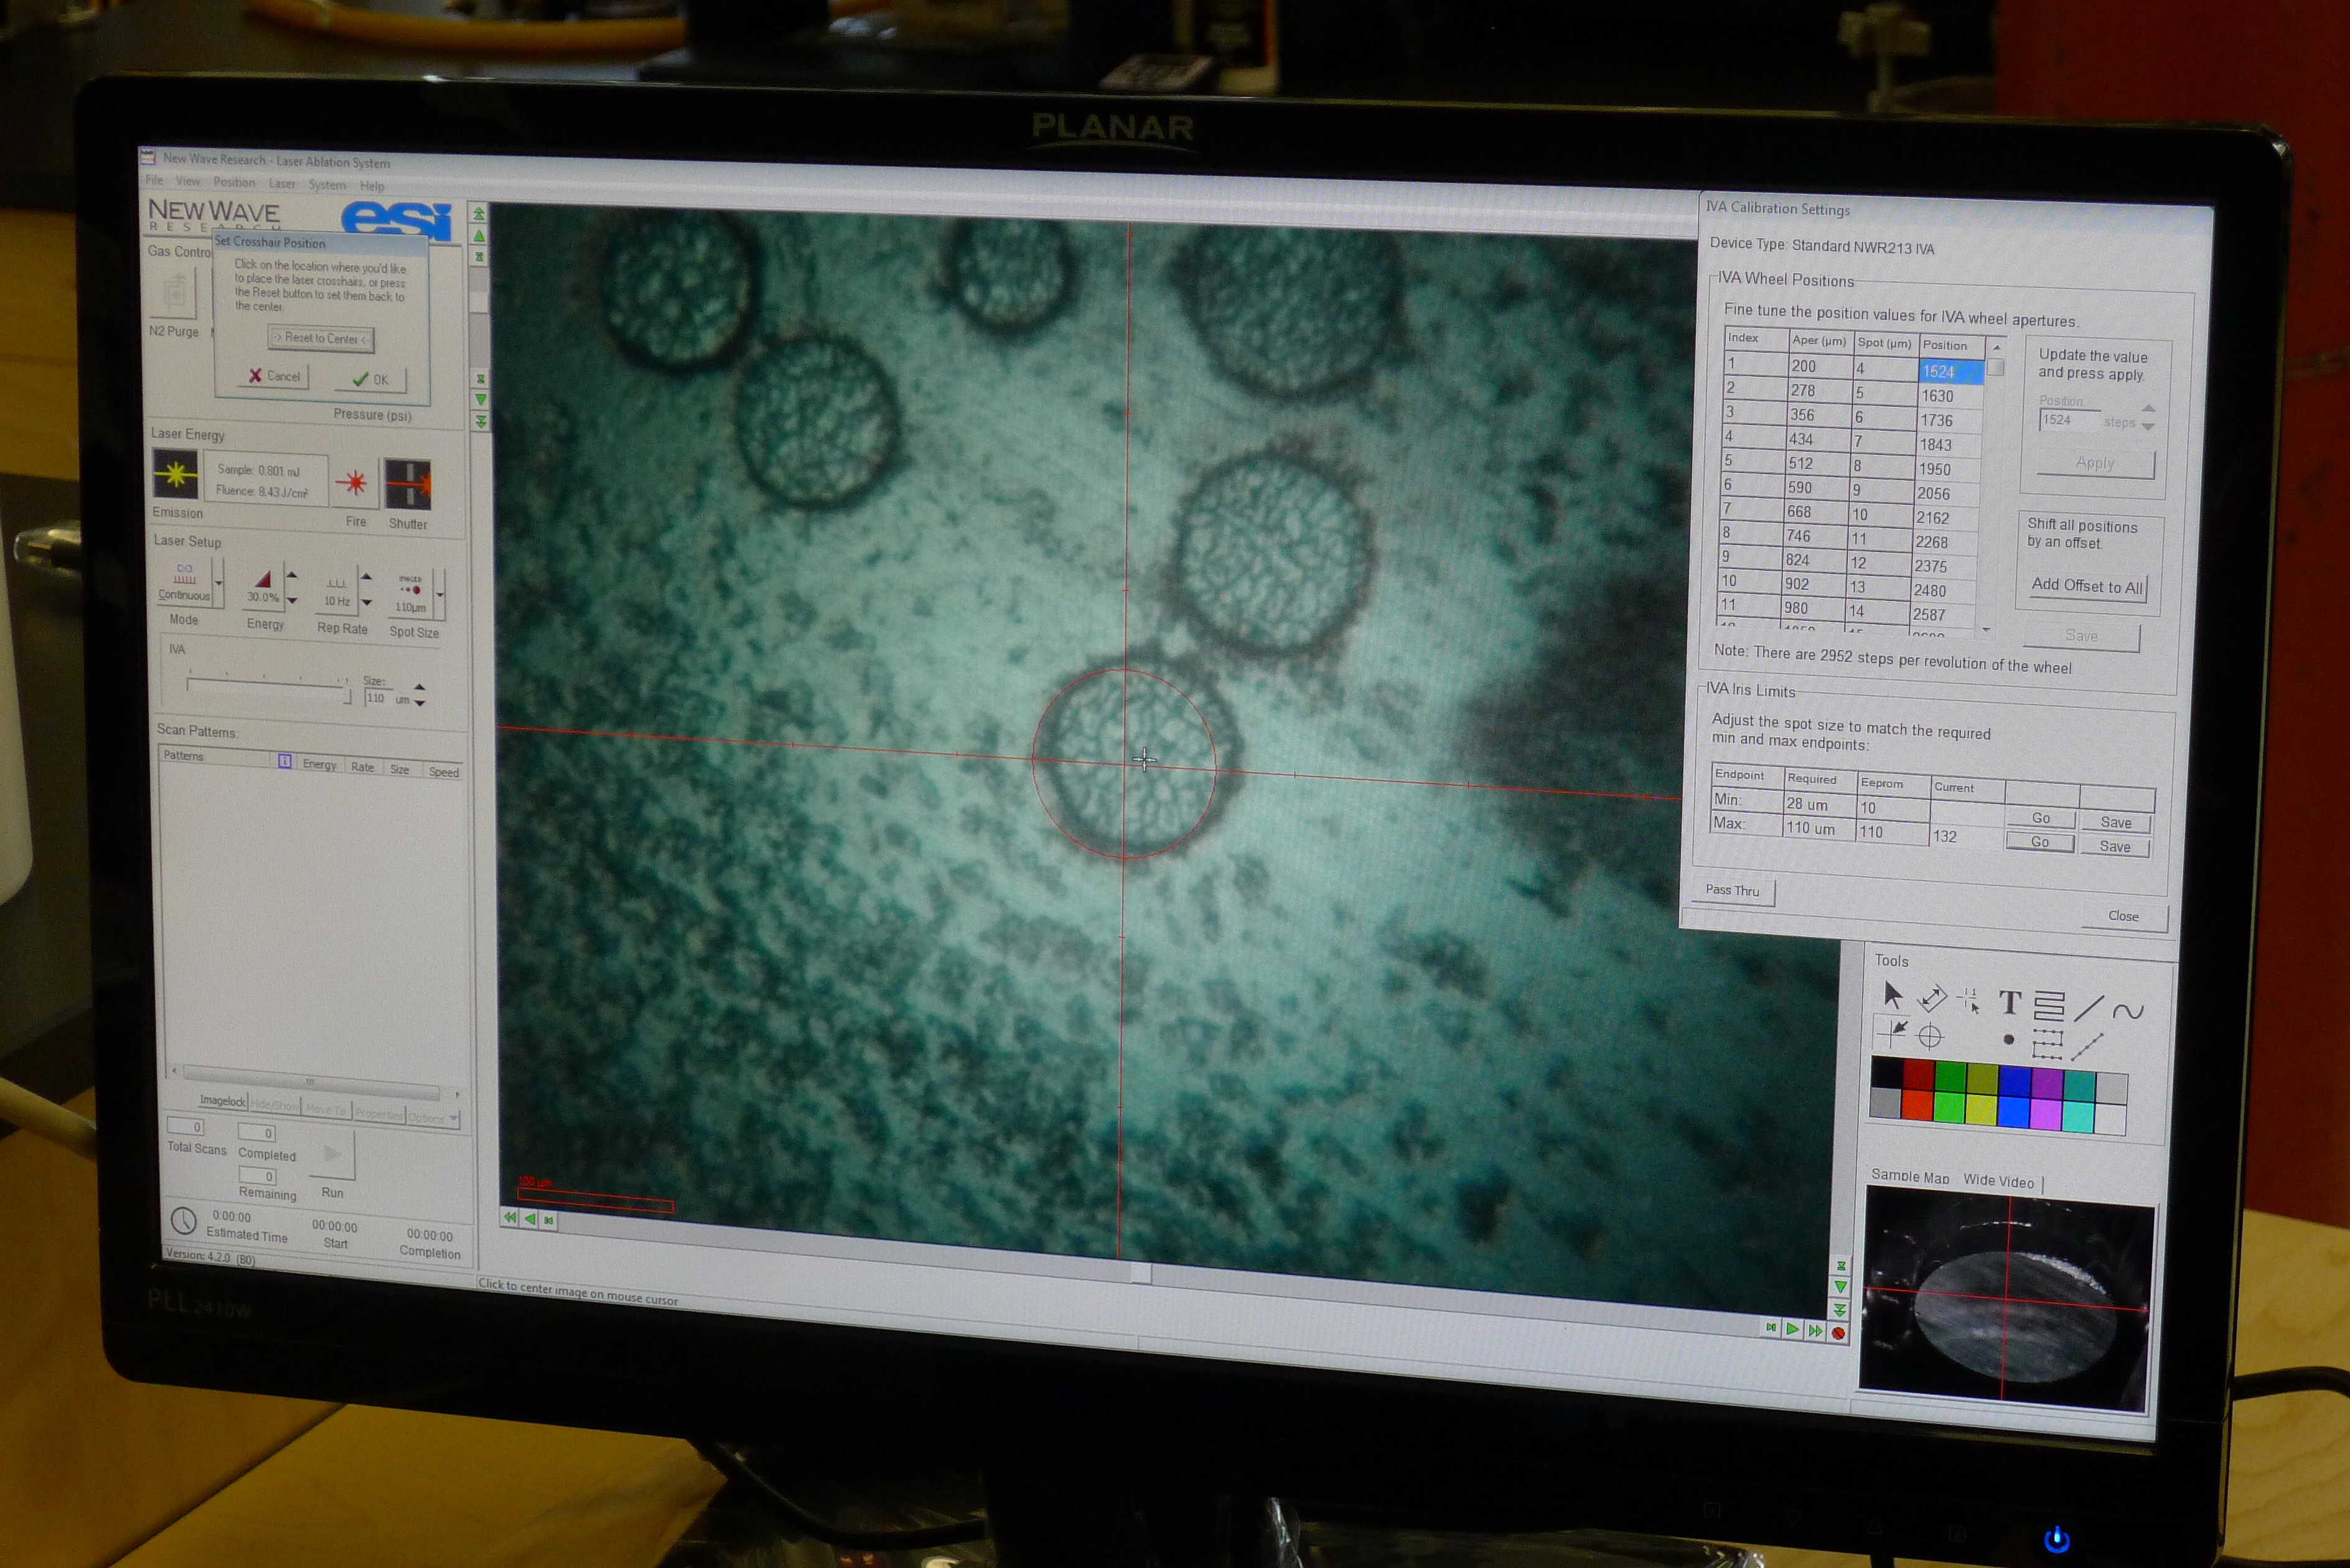Image resolution: width=2350 pixels, height=1568 pixels.
Task: Toggle the laser Emission button
Action: point(175,474)
